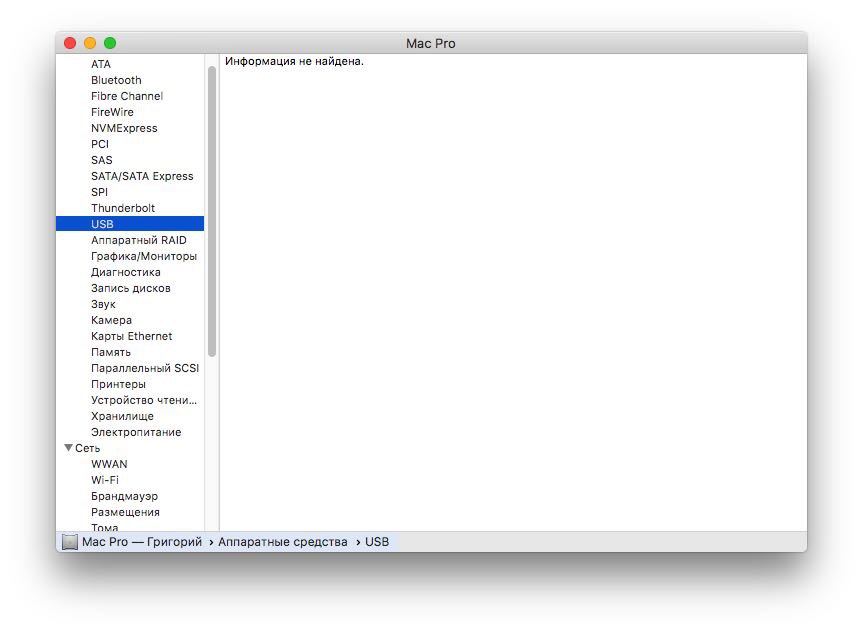Open Графика/Мониторы section
Image resolution: width=863 pixels, height=632 pixels.
pos(144,256)
